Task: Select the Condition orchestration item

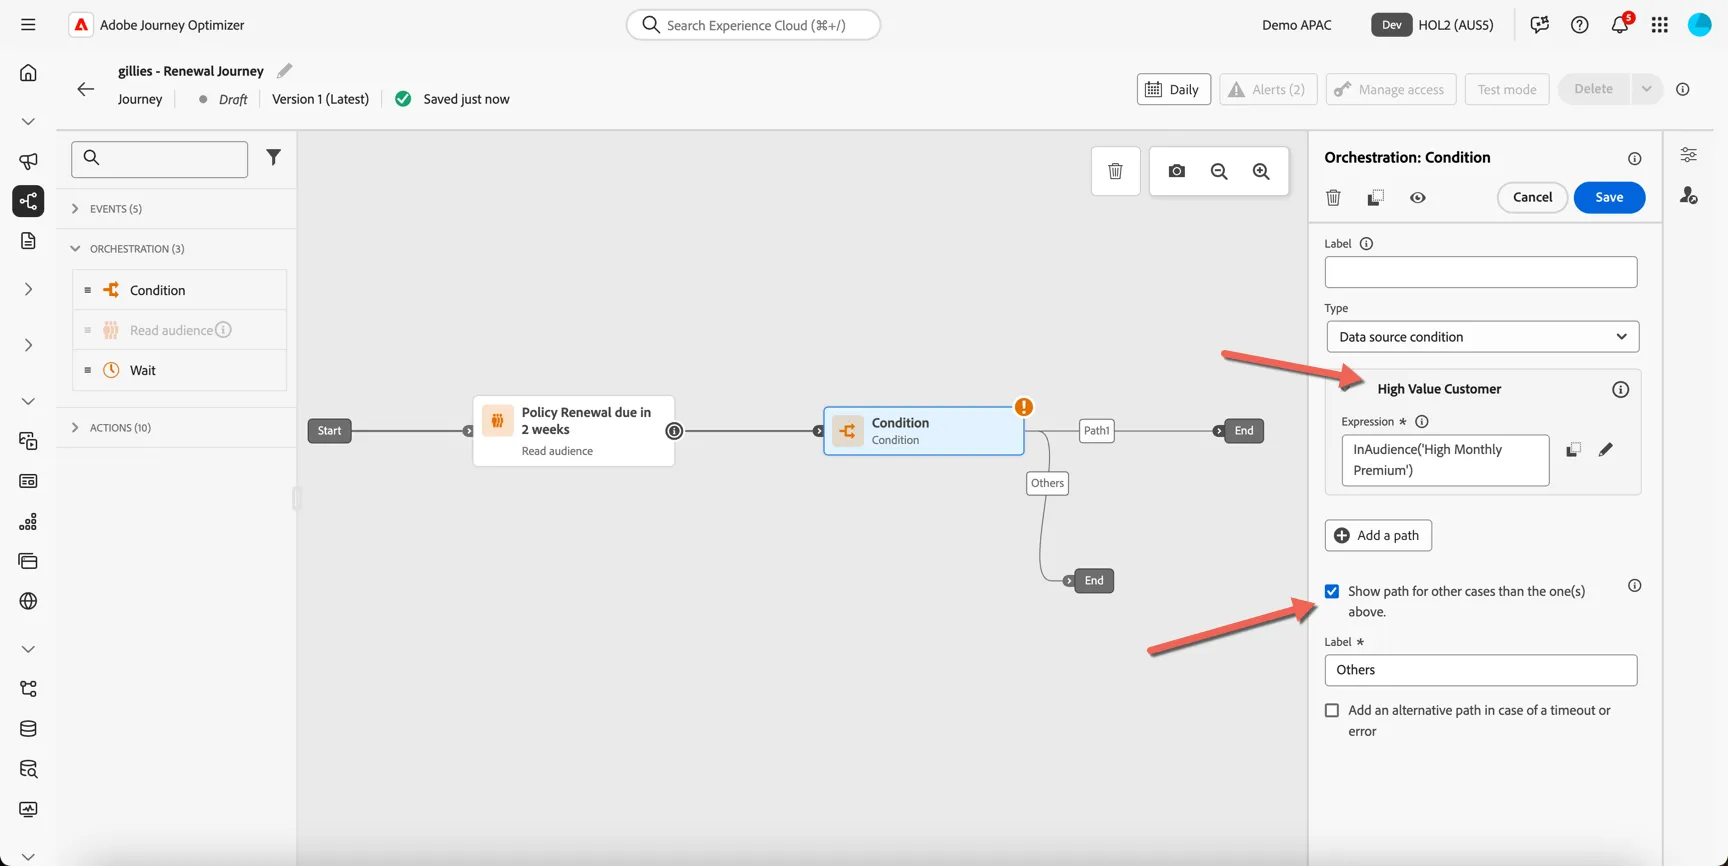Action: (x=180, y=290)
